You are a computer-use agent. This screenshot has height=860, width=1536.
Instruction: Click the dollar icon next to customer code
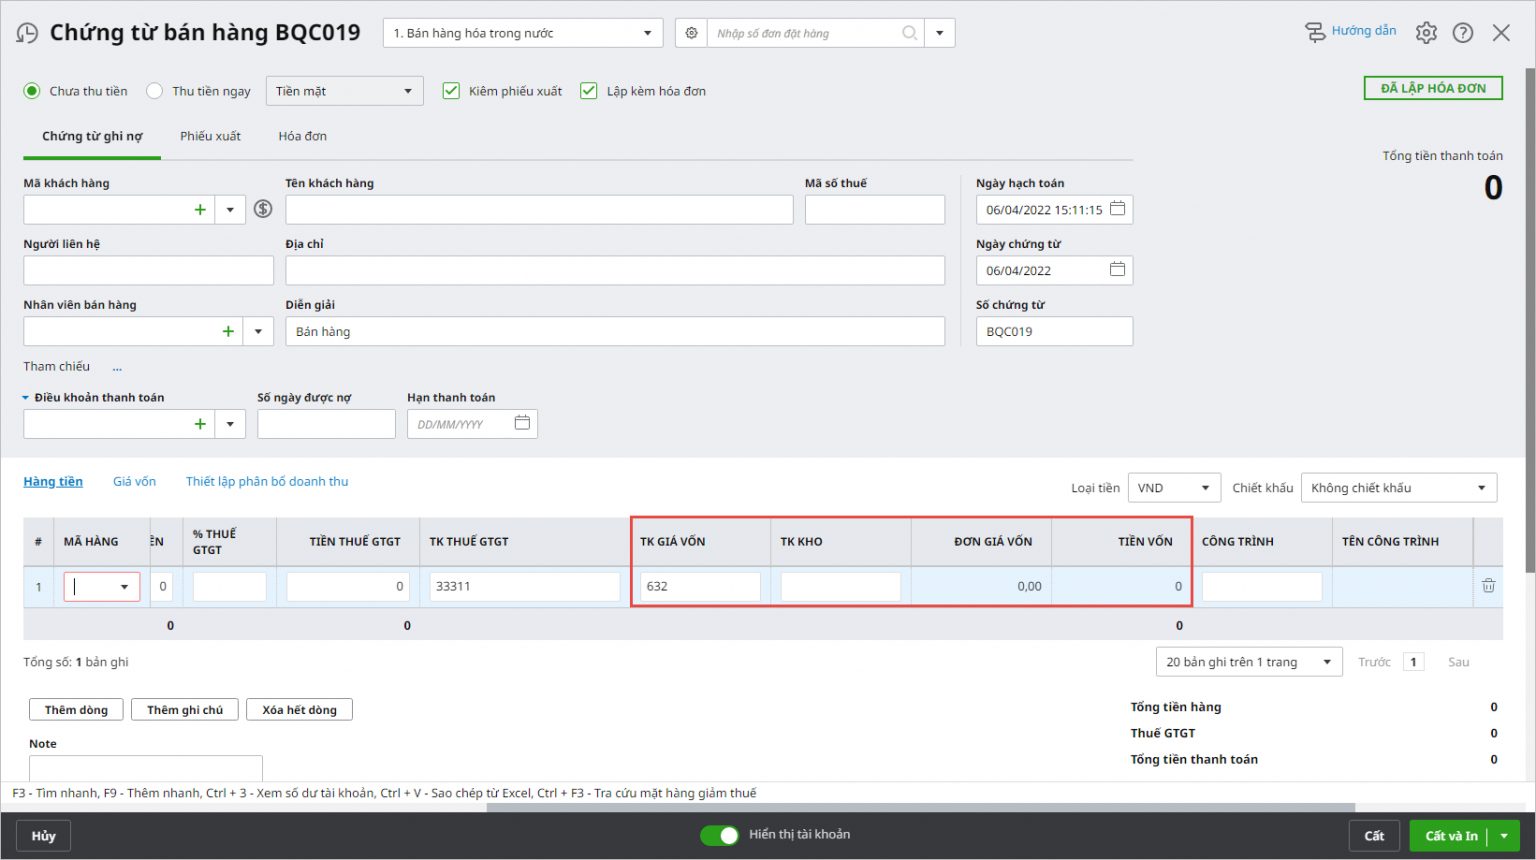coord(263,209)
